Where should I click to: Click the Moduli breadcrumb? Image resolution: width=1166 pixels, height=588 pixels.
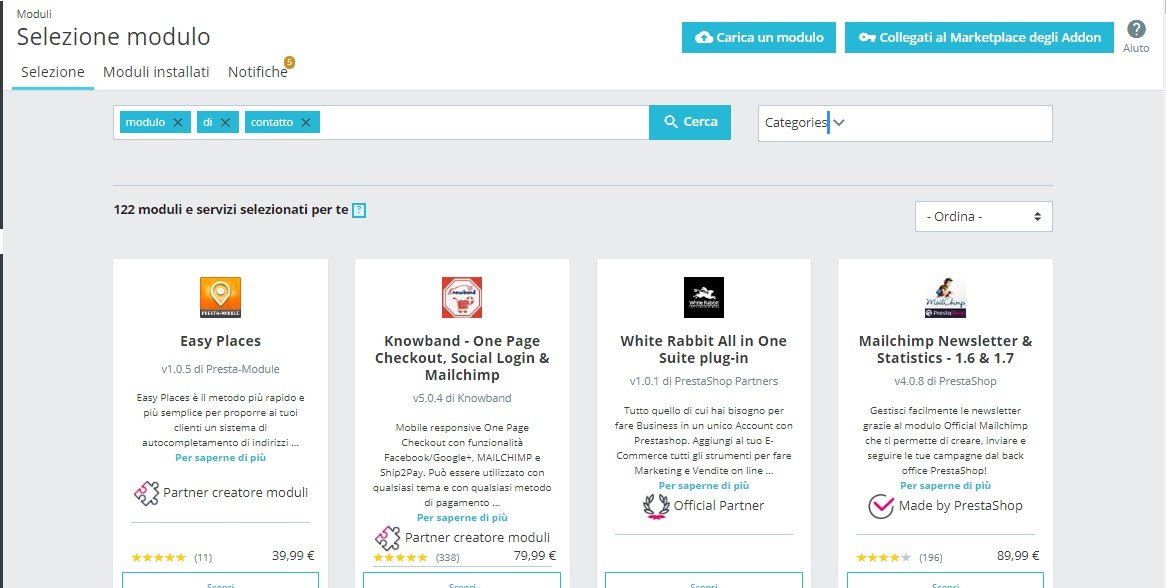(34, 14)
